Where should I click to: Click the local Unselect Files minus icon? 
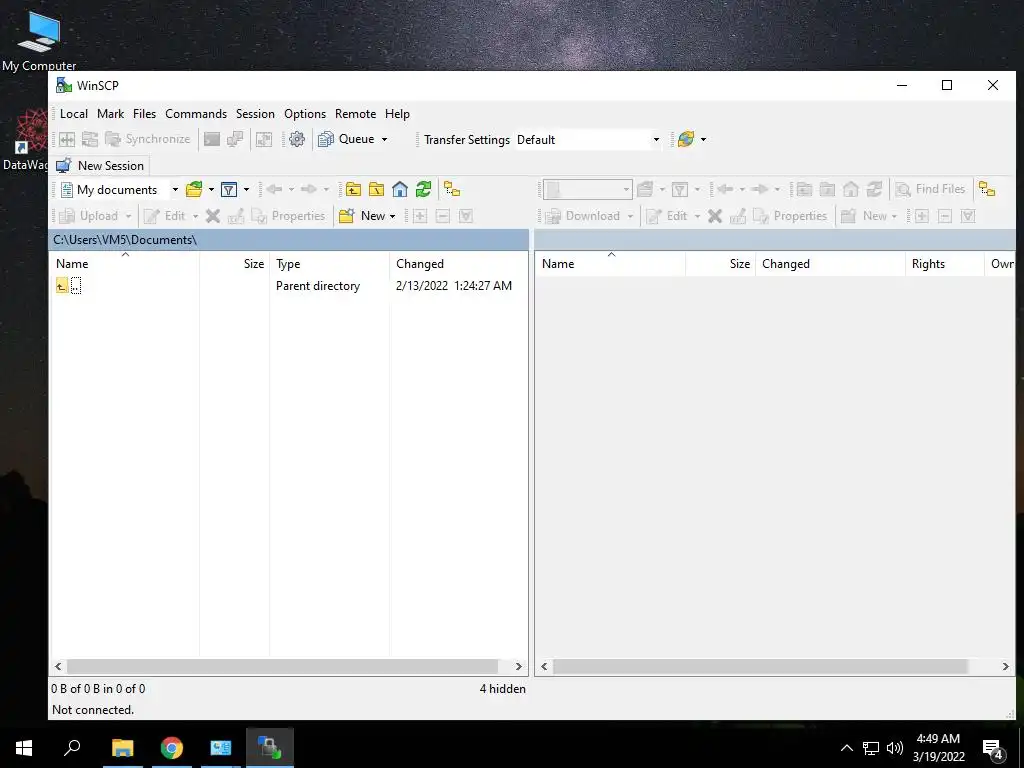coord(443,216)
